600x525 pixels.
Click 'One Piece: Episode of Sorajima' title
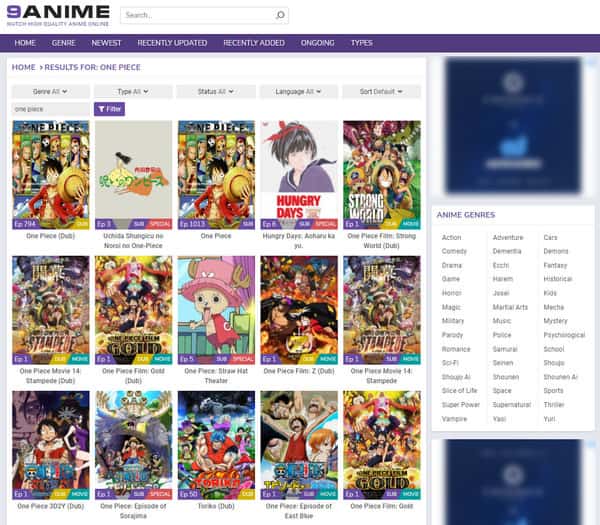click(x=134, y=511)
